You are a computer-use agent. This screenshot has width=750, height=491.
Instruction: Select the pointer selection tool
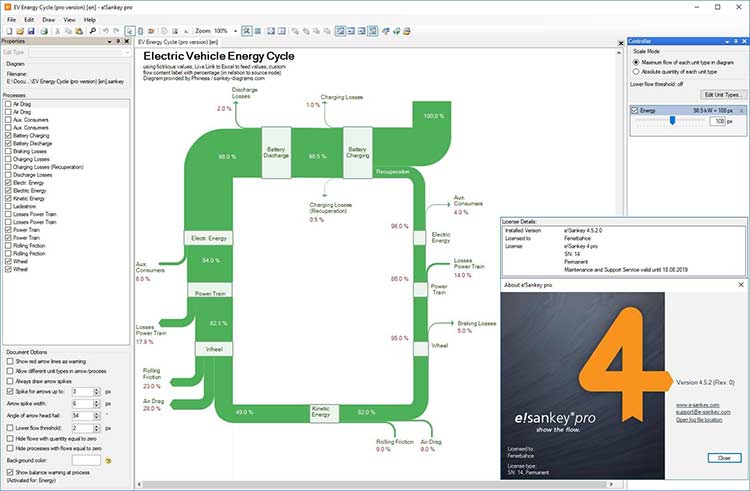point(130,31)
